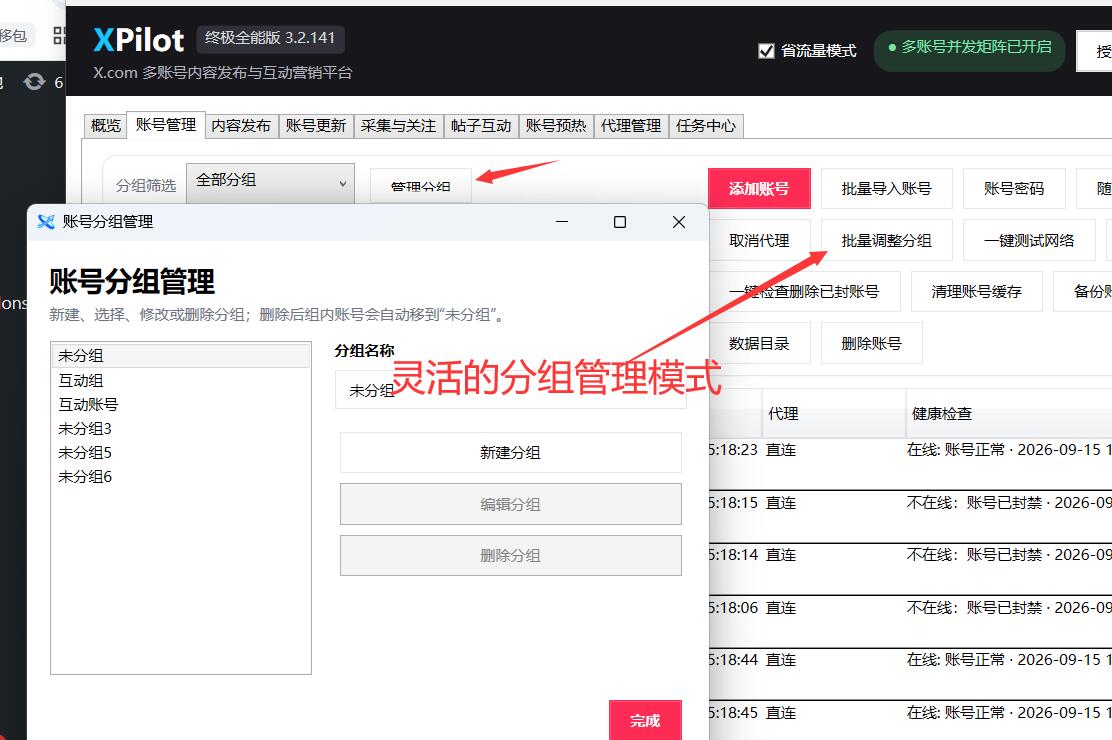Screen dimensions: 1112x740
Task: Click the 批量导入账号 button
Action: point(886,189)
